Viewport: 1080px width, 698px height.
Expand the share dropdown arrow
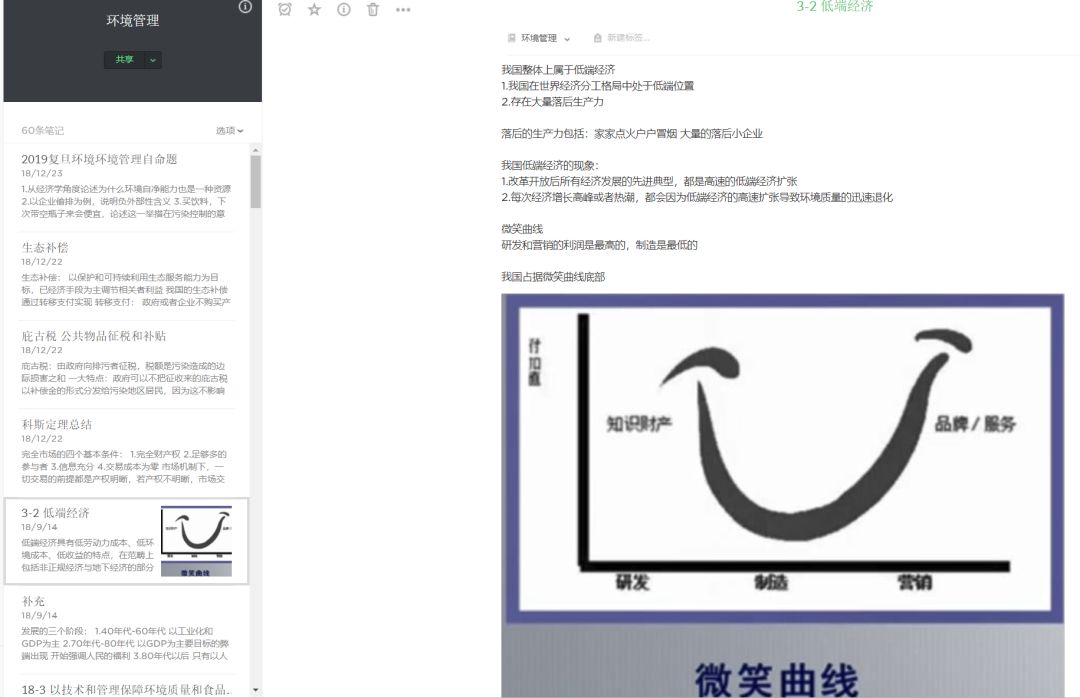click(x=153, y=60)
